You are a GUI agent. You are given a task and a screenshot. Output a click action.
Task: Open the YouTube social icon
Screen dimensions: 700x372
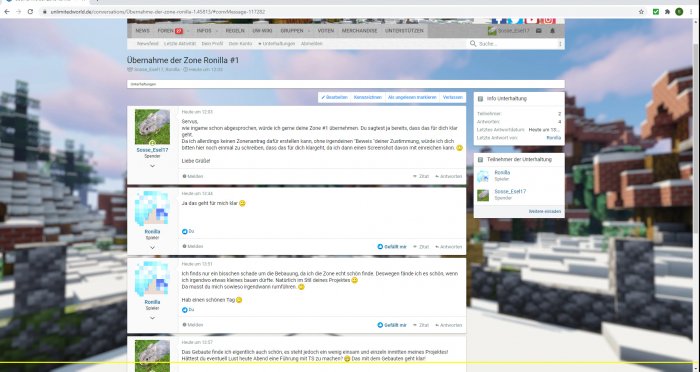[x=532, y=21]
